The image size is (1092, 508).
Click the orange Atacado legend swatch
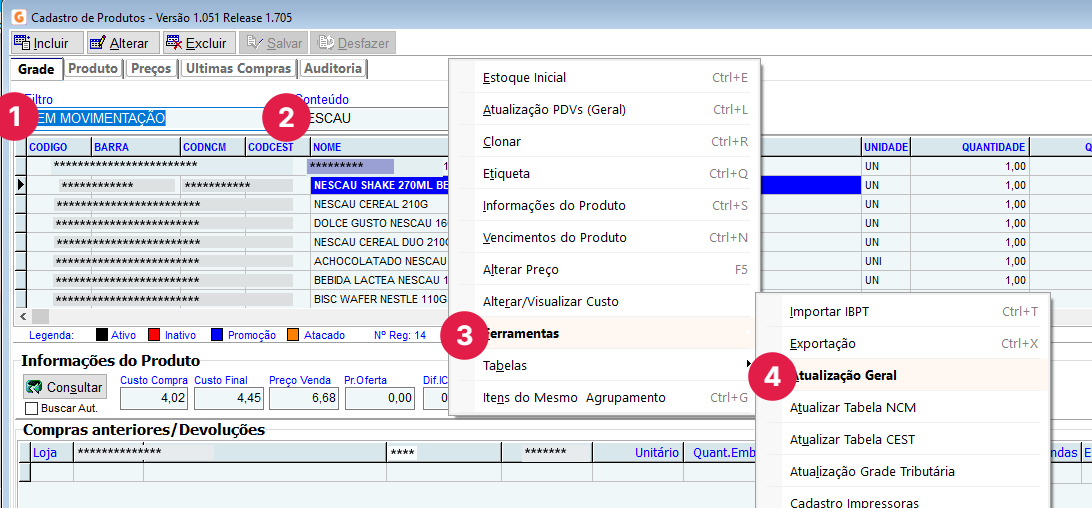click(x=293, y=335)
